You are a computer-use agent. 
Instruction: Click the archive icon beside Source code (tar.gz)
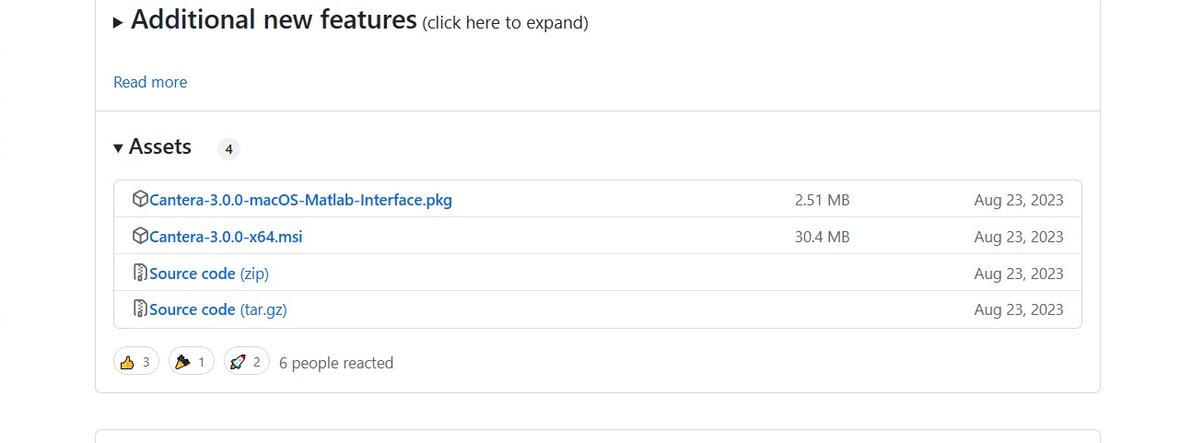click(140, 309)
